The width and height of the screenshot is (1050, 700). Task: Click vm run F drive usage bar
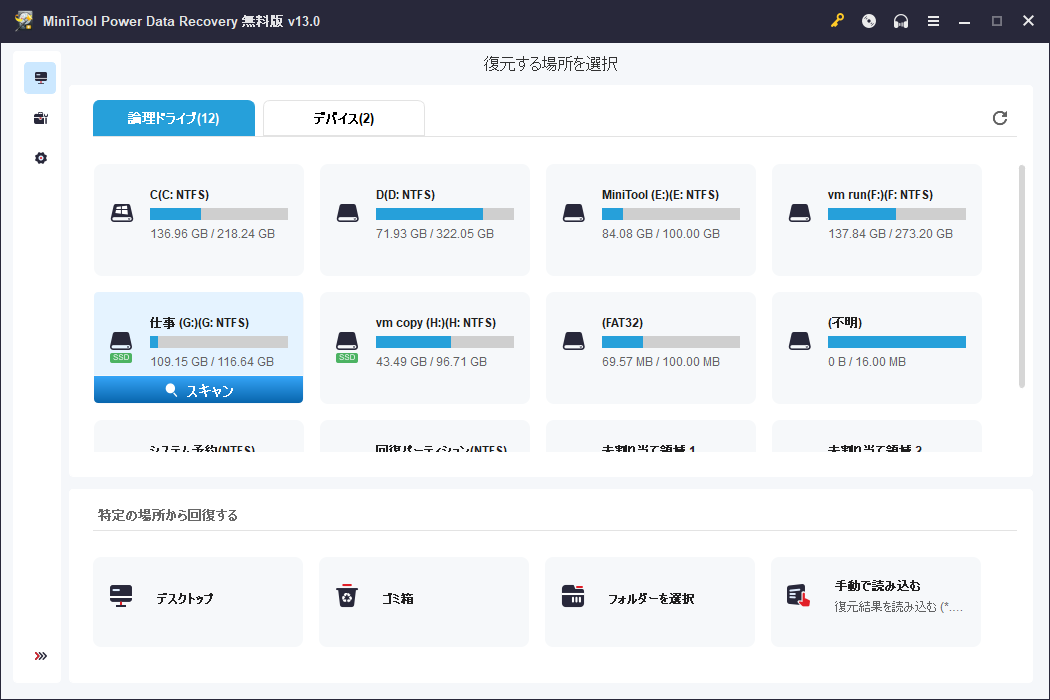tap(897, 214)
